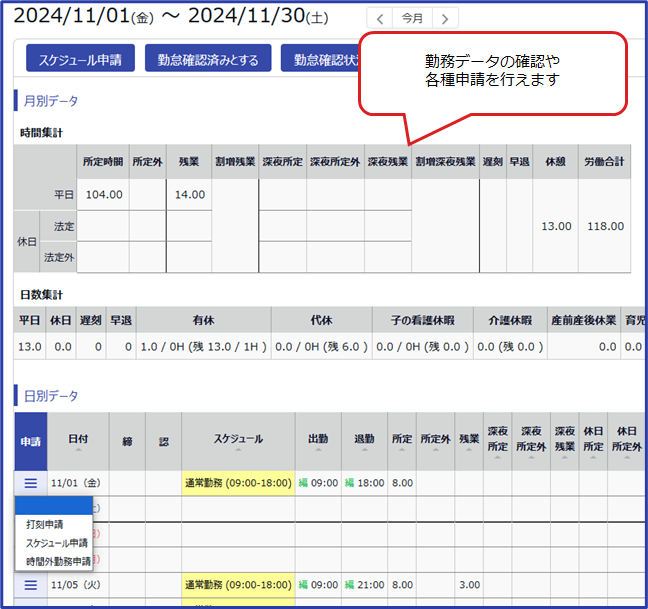648x609 pixels.
Task: Click the 認 column header
Action: (x=164, y=441)
